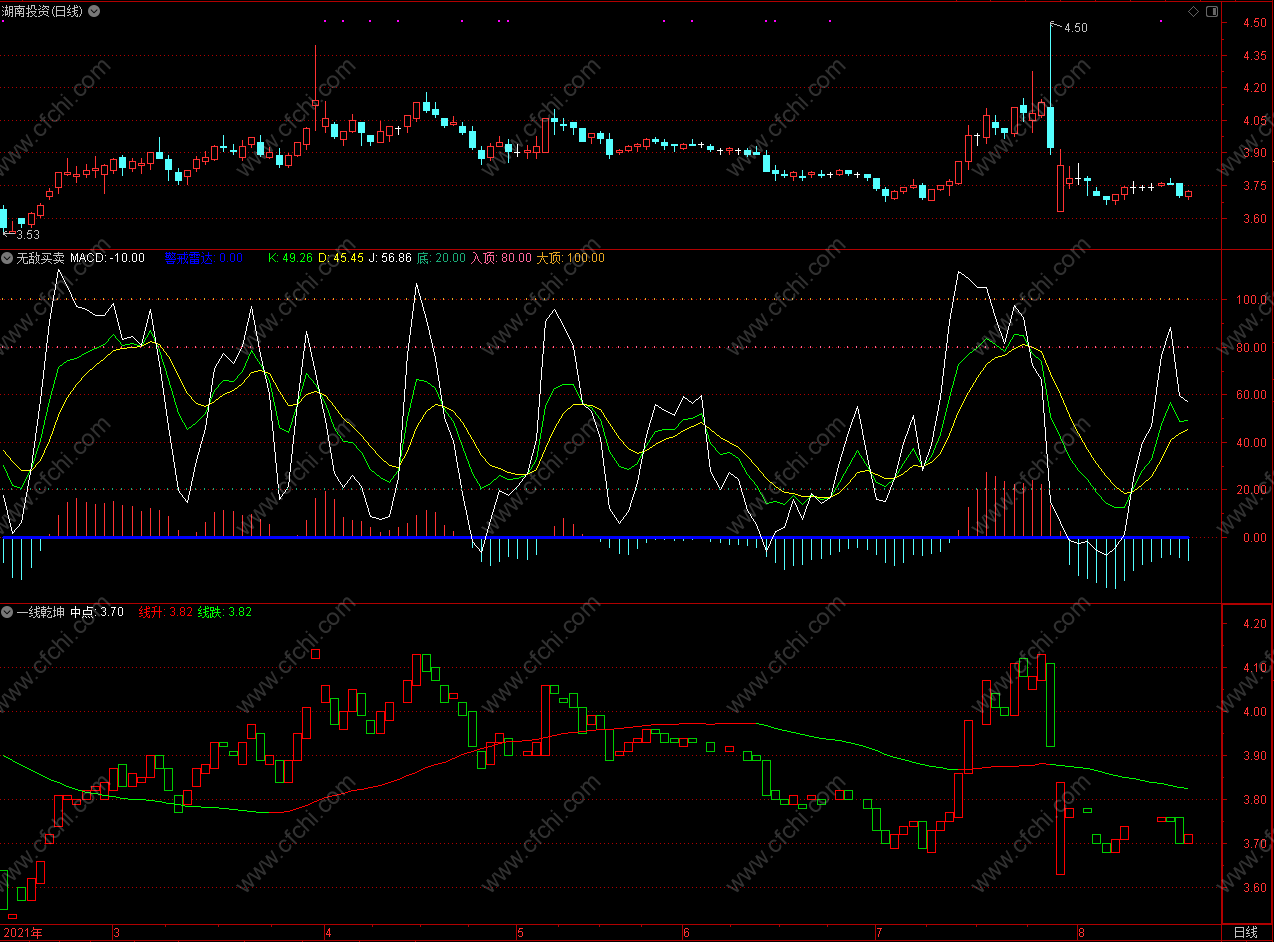The width and height of the screenshot is (1274, 942).
Task: Click the 线跌: 3.82 label
Action: point(224,612)
